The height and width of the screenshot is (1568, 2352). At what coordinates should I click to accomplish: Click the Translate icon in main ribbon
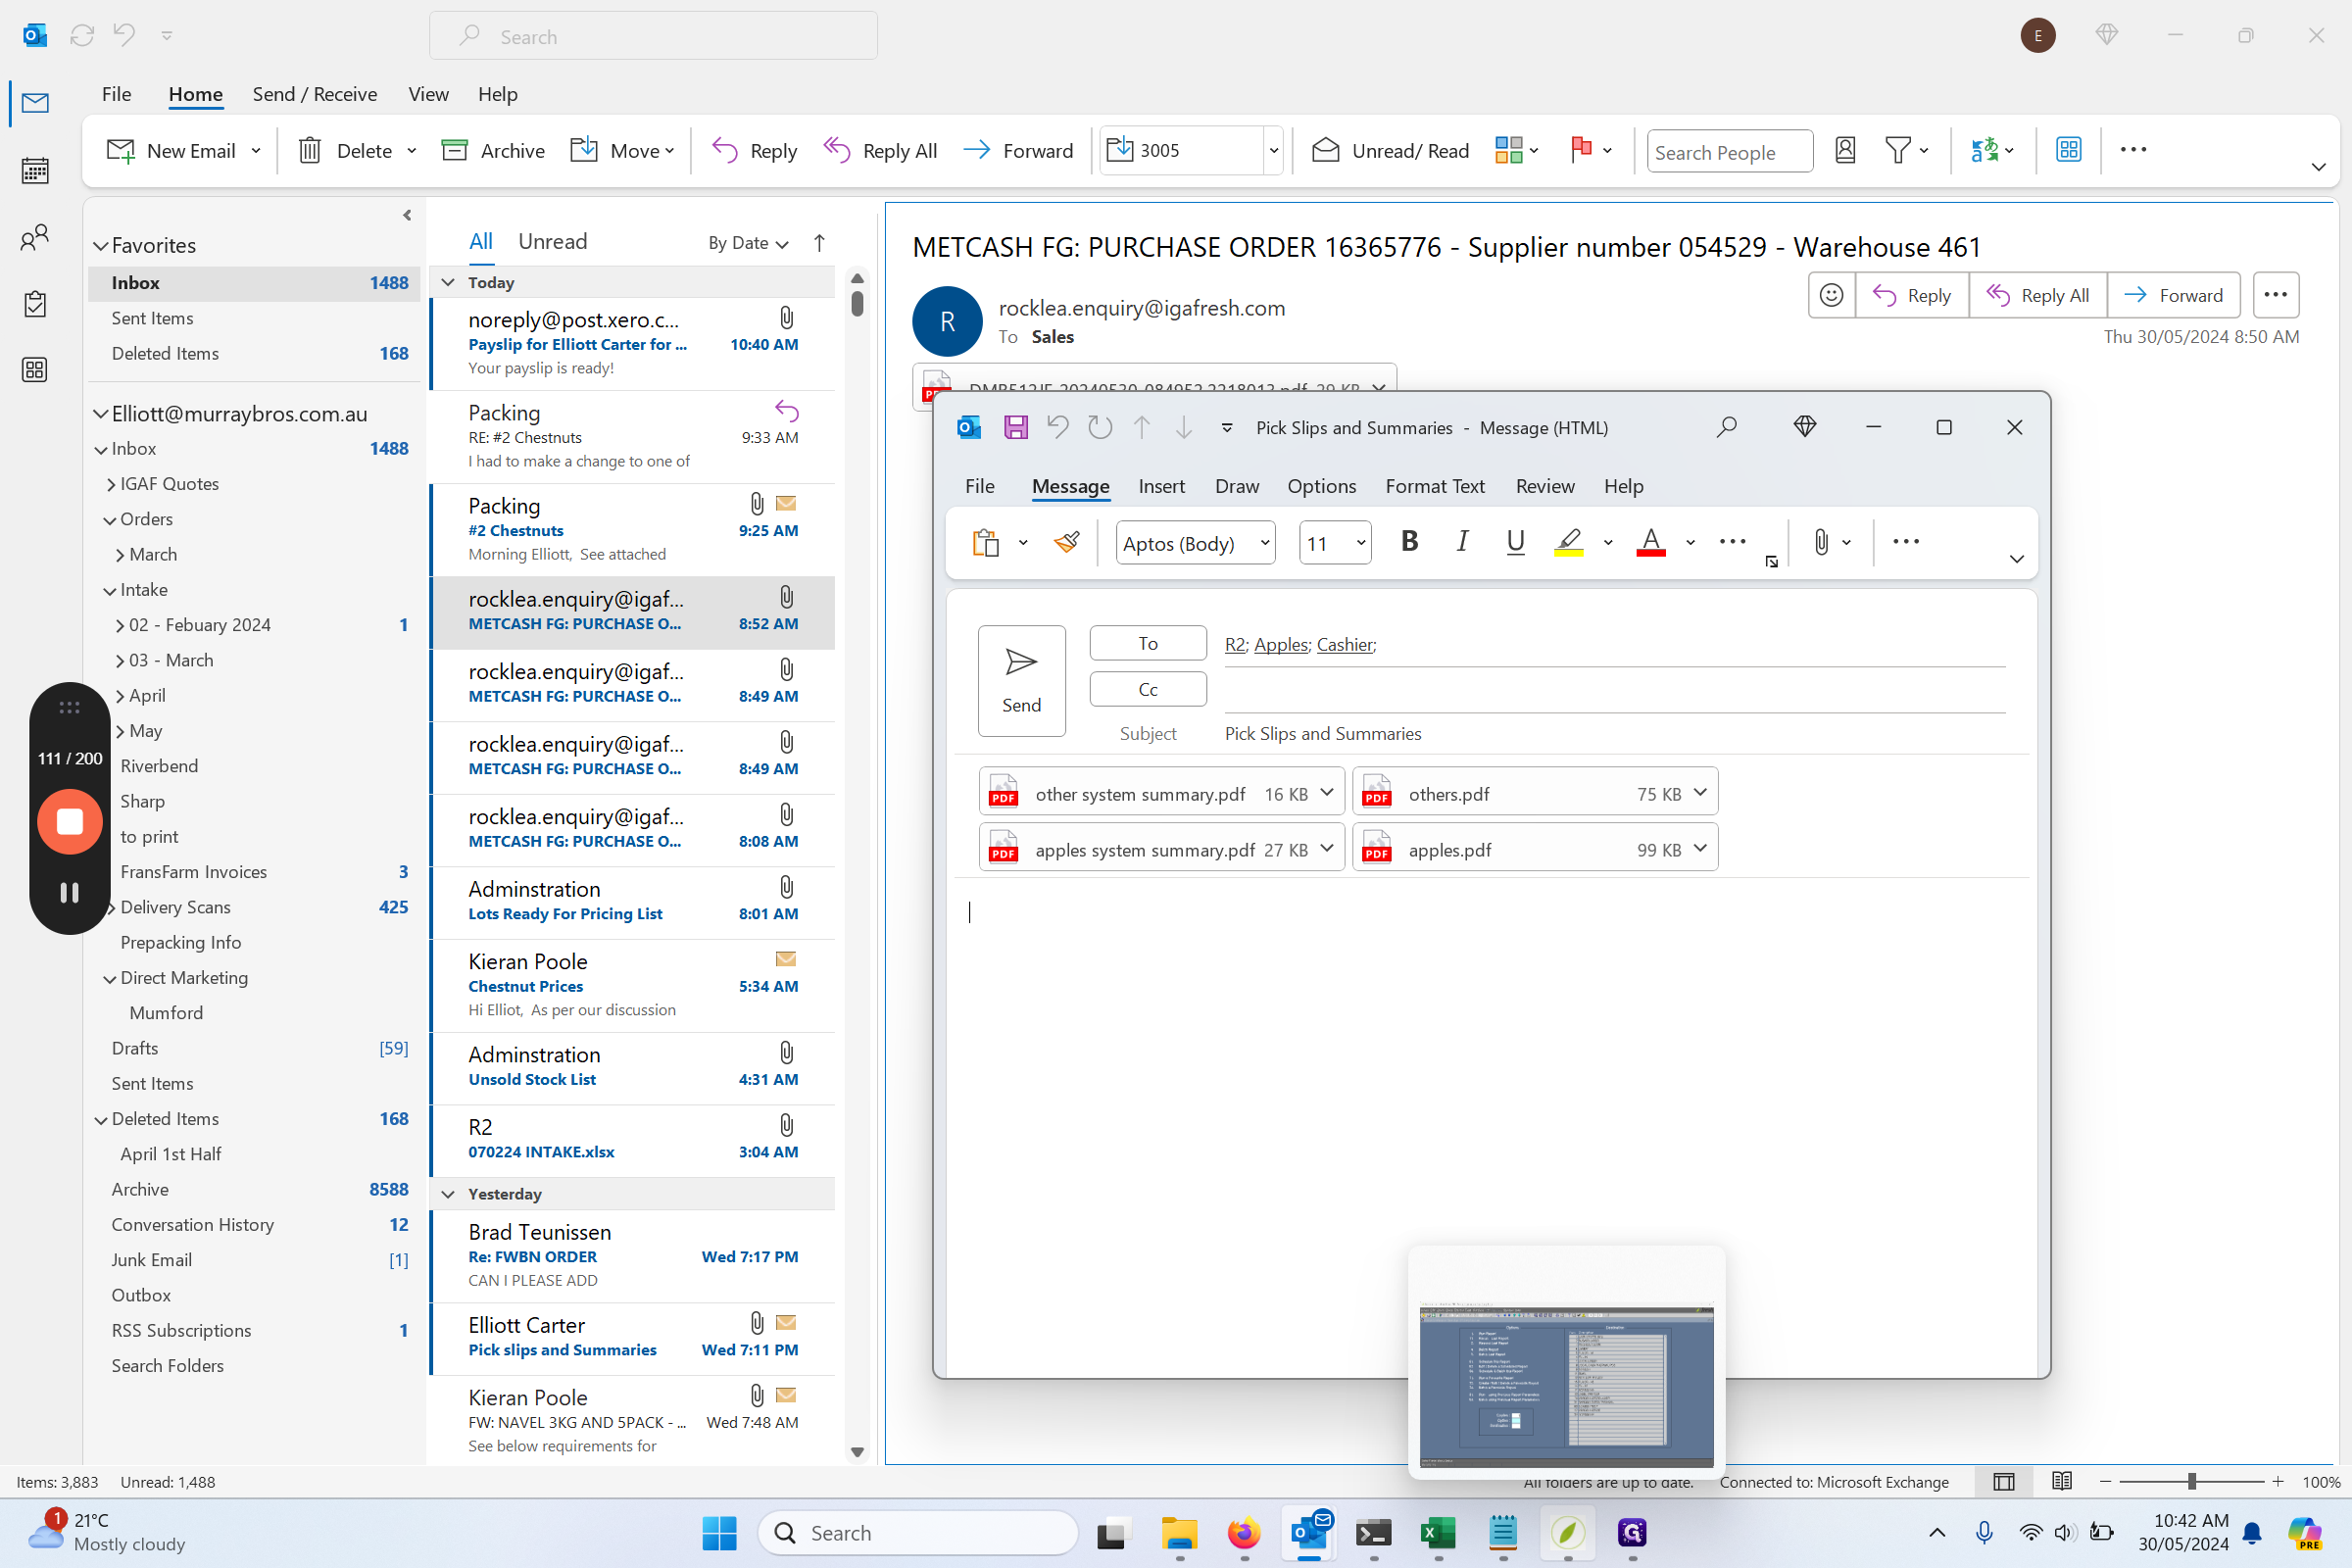tap(1984, 150)
